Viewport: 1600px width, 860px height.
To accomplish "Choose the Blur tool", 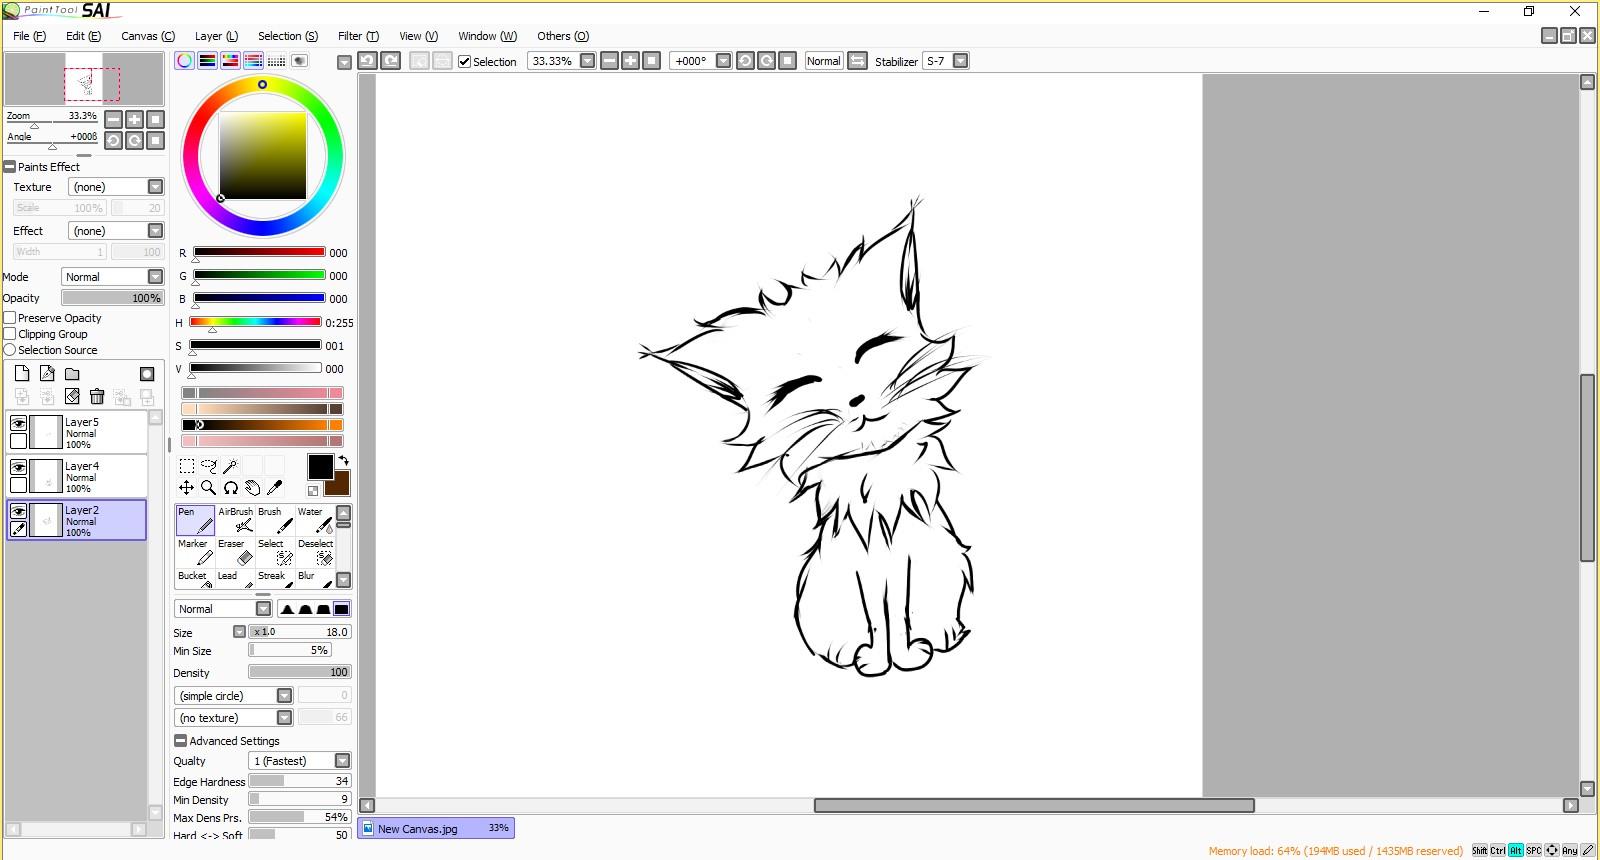I will (x=316, y=579).
